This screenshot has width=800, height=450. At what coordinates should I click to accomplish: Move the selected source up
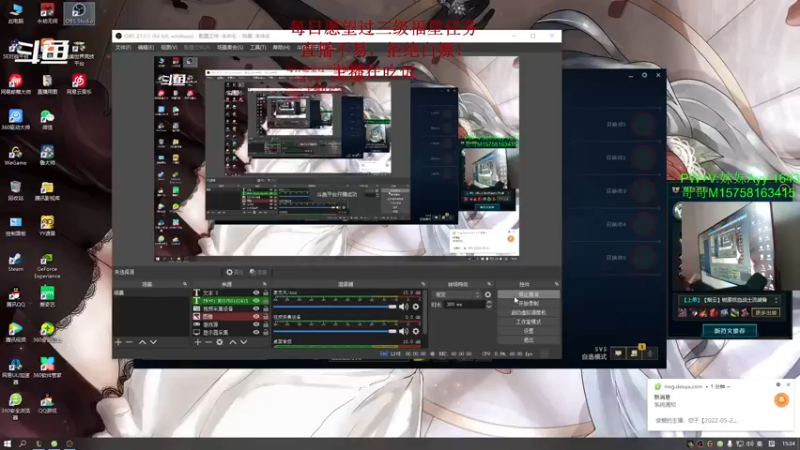[233, 342]
